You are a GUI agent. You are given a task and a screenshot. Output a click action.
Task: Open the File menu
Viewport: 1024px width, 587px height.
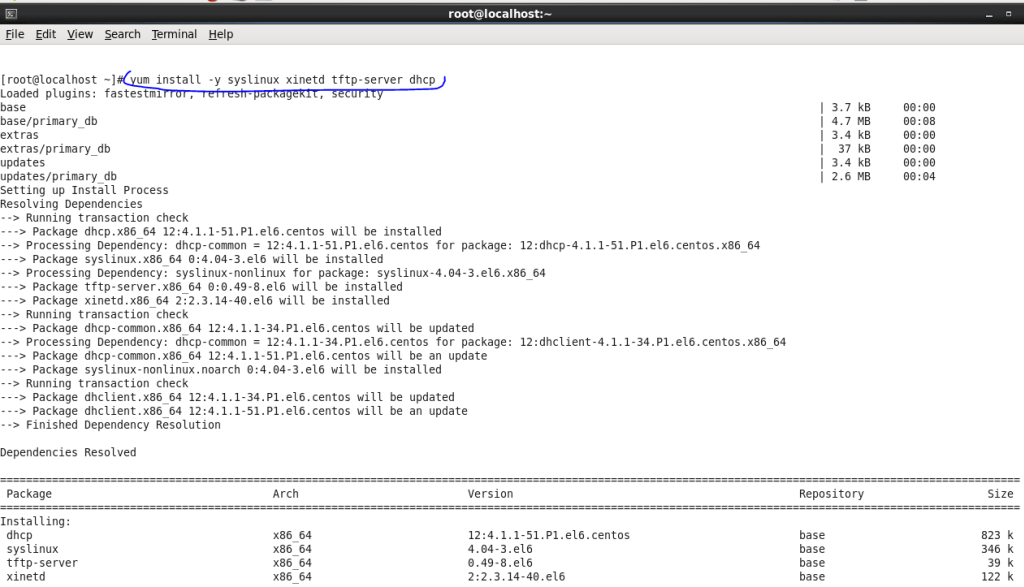click(14, 34)
